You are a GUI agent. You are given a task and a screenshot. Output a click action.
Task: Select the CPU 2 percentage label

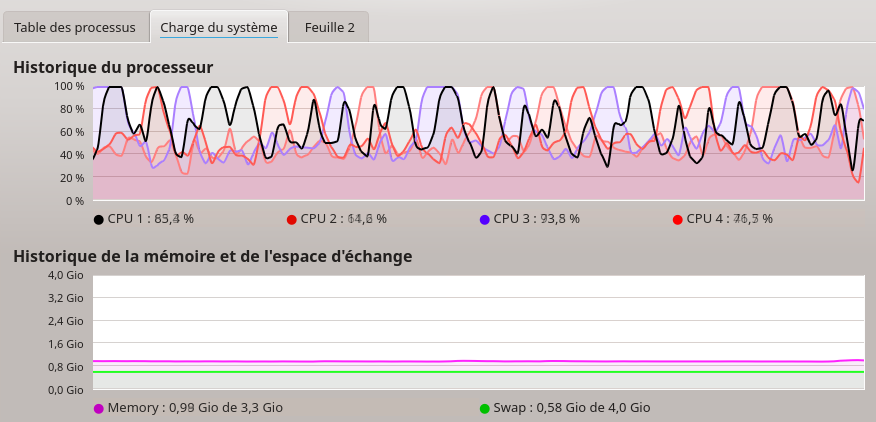click(344, 219)
